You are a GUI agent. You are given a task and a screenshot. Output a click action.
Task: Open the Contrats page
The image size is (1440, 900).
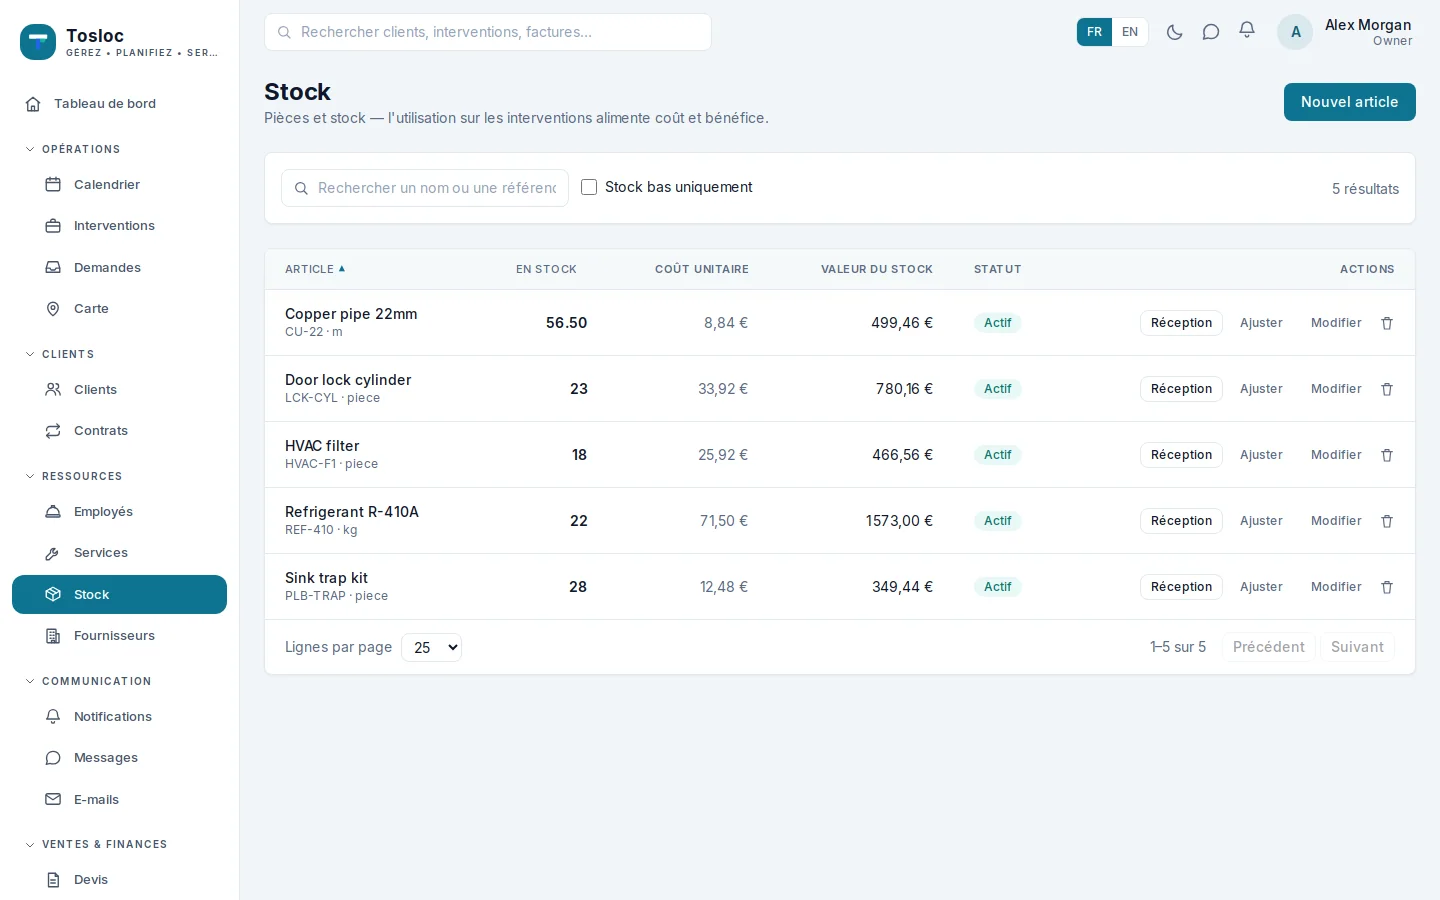pyautogui.click(x=119, y=431)
